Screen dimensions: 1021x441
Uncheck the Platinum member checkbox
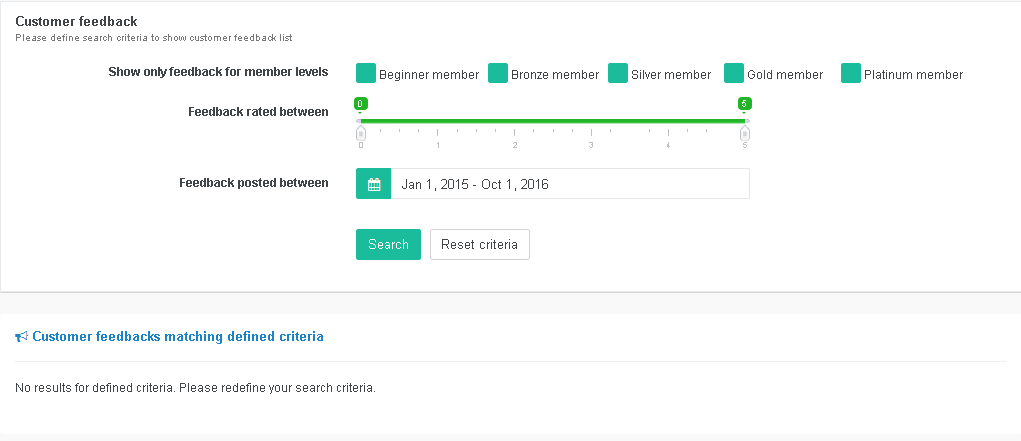[x=851, y=74]
